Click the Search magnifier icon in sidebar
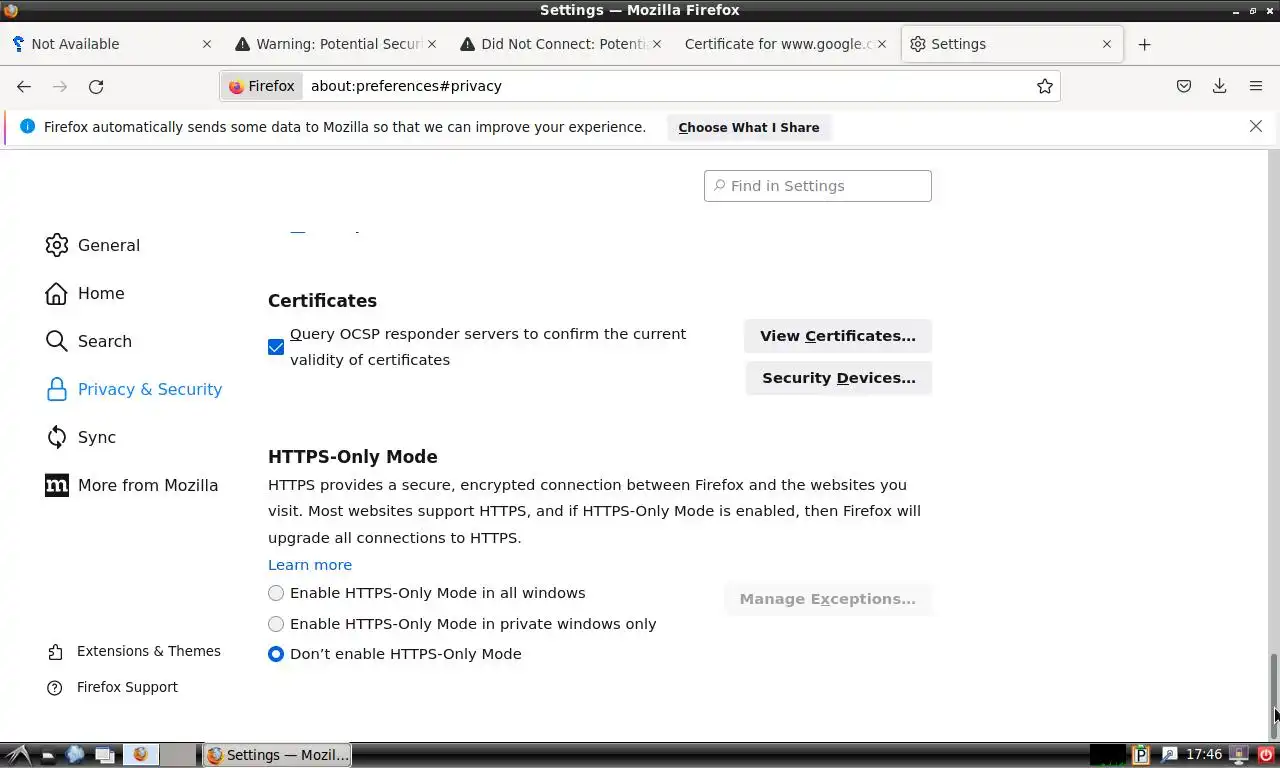The width and height of the screenshot is (1280, 768). [57, 341]
